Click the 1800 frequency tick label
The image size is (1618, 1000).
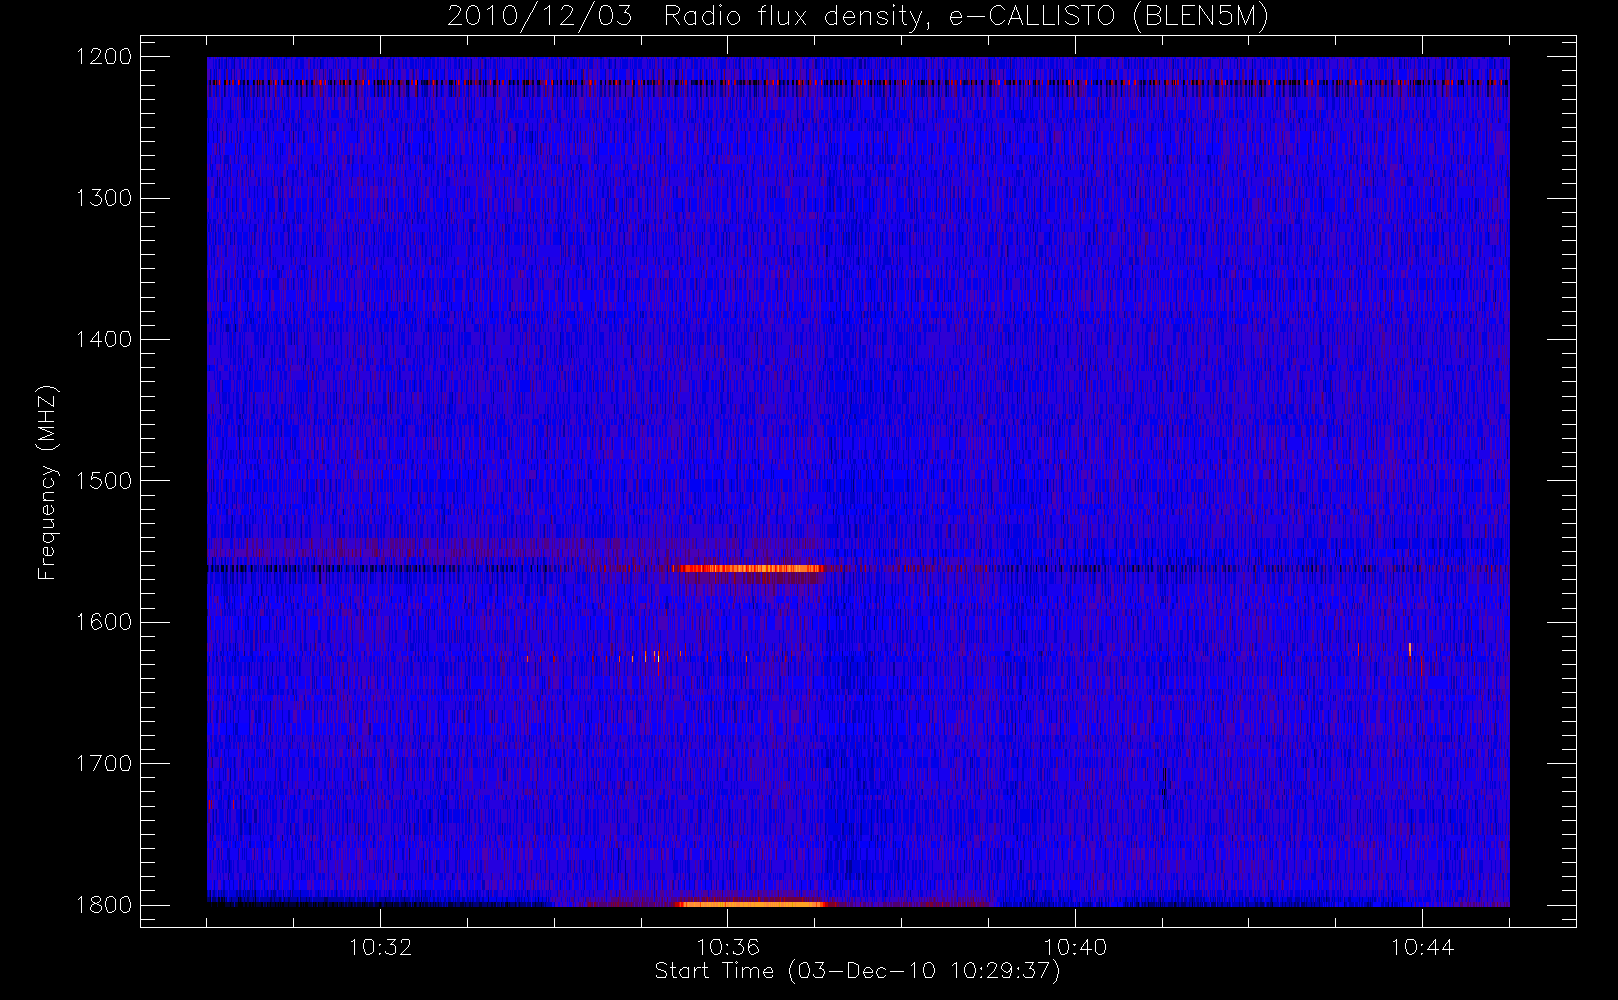[x=104, y=905]
